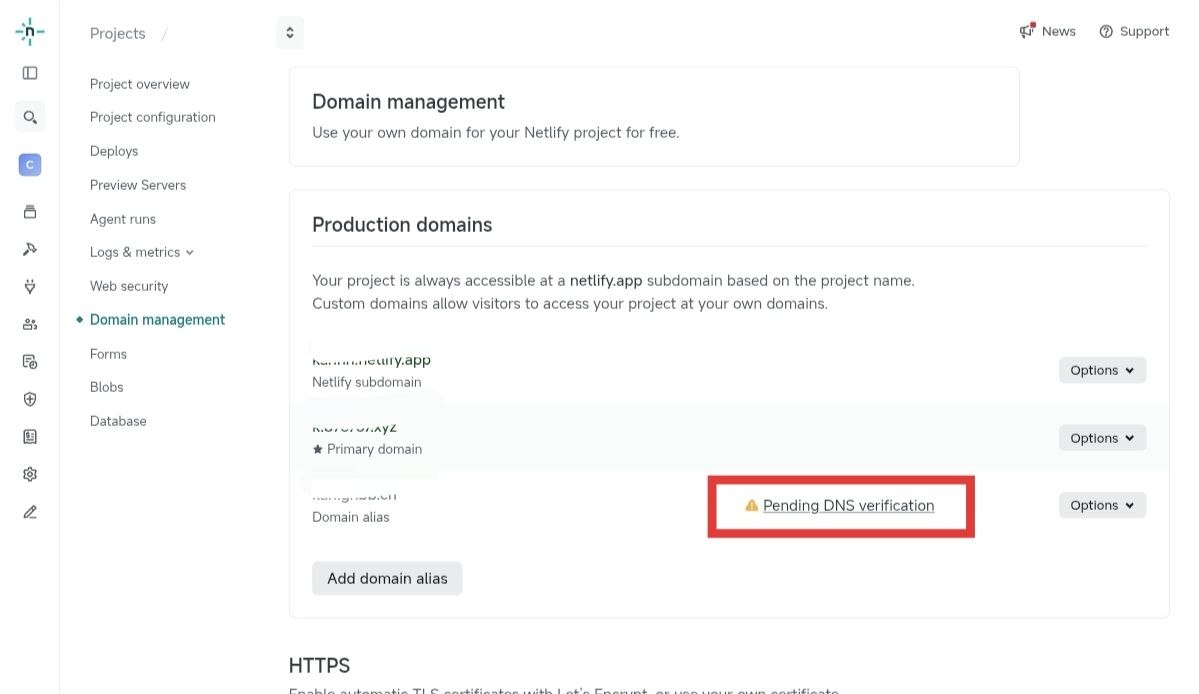
Task: Open the builds hammer icon
Action: (x=30, y=249)
